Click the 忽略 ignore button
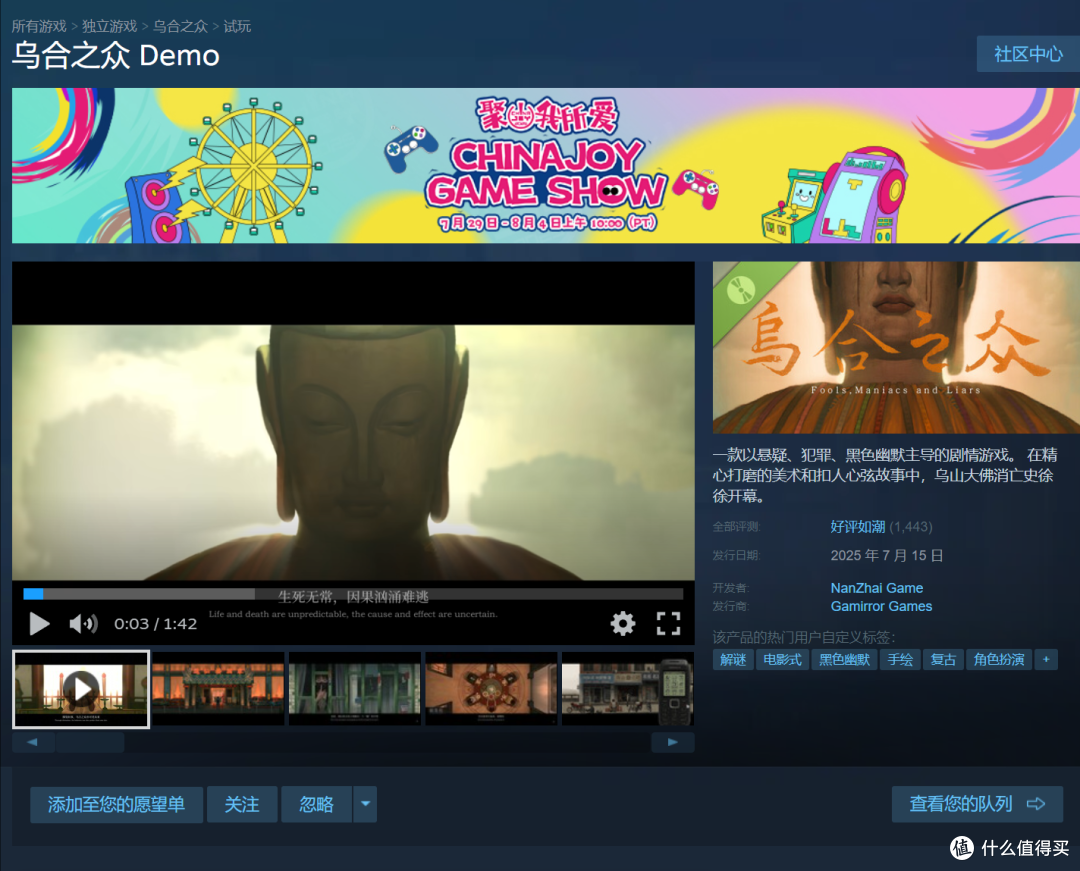The image size is (1080, 871). pos(317,804)
